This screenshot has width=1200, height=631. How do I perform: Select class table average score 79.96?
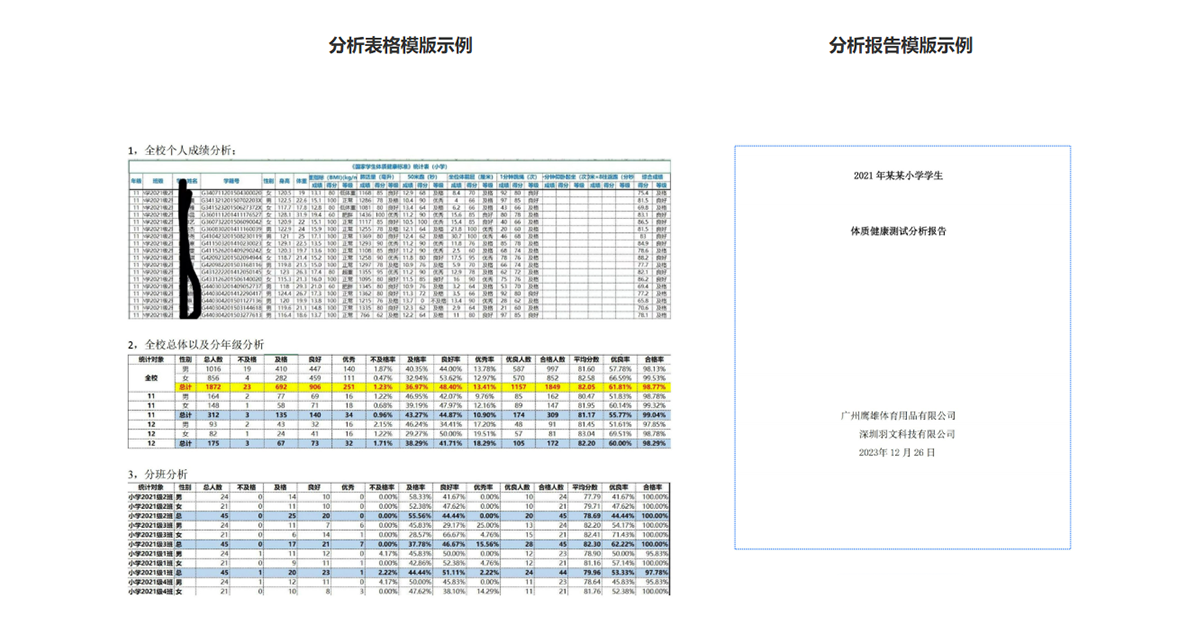click(x=591, y=572)
